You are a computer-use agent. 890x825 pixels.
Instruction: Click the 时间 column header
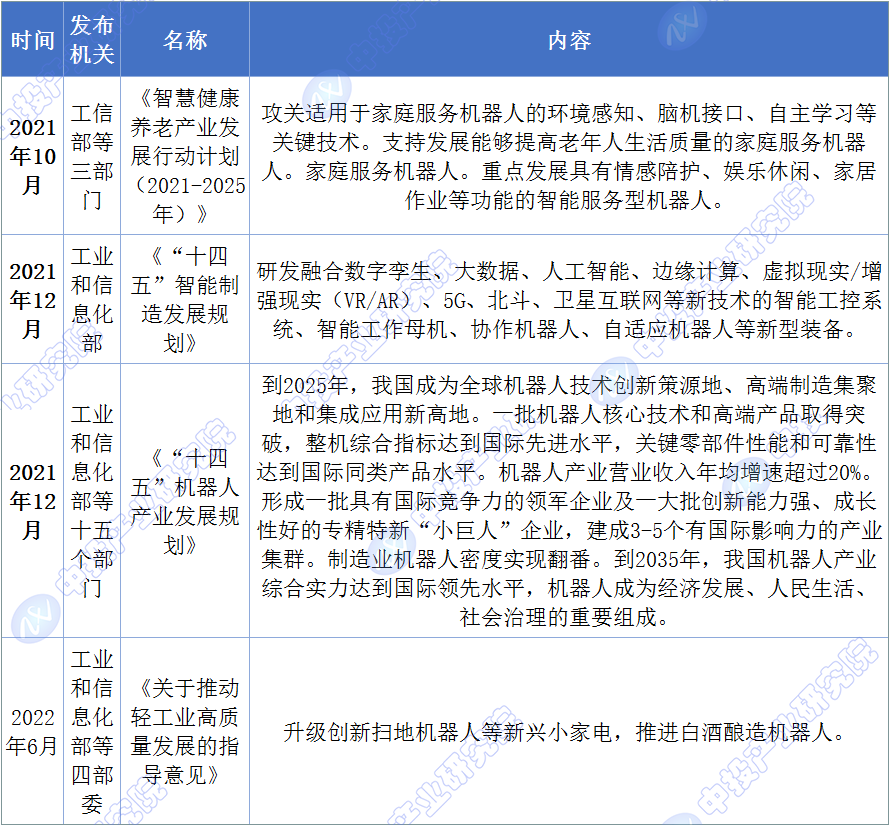32,40
